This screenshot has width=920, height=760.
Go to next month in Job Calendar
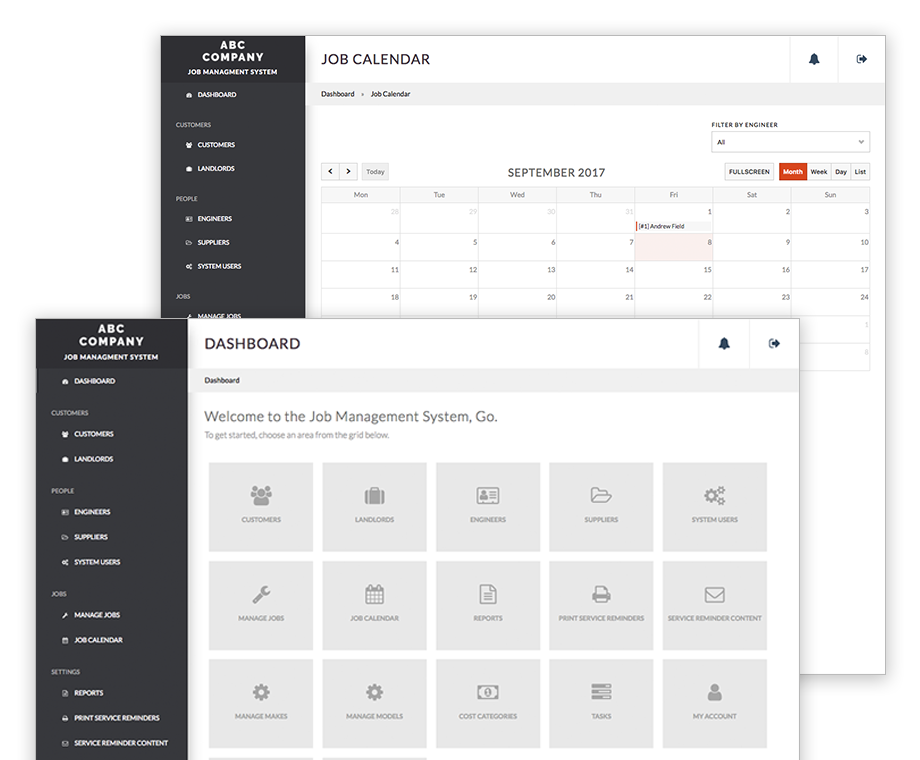click(x=349, y=171)
